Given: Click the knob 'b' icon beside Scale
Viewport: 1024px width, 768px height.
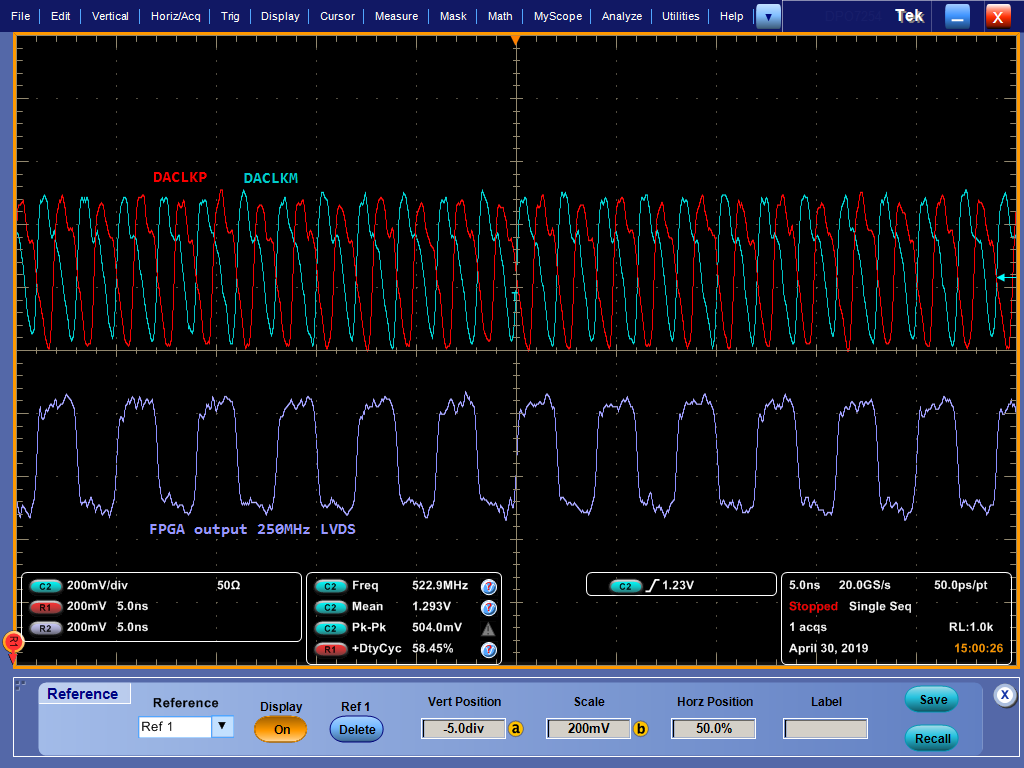Looking at the screenshot, I should (x=641, y=728).
